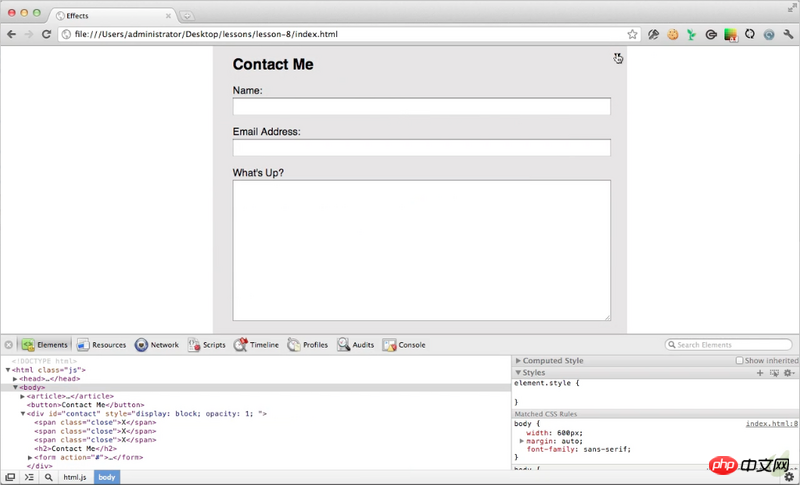Expand the form node
800x485 pixels.
pos(30,457)
